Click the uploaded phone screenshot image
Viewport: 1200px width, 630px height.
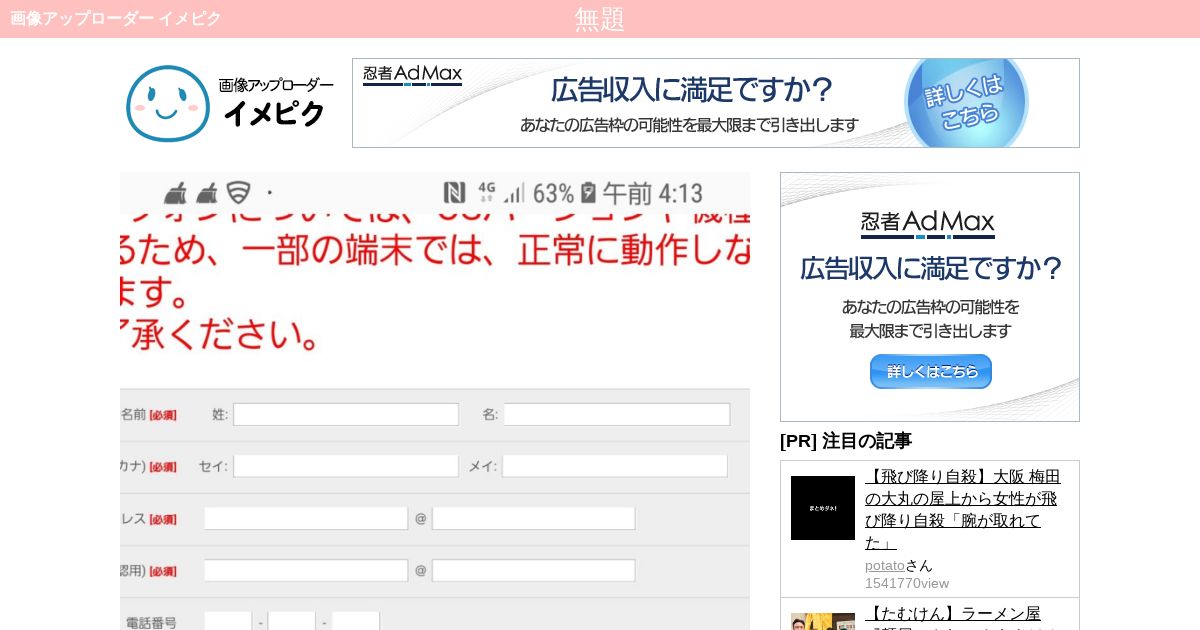435,401
